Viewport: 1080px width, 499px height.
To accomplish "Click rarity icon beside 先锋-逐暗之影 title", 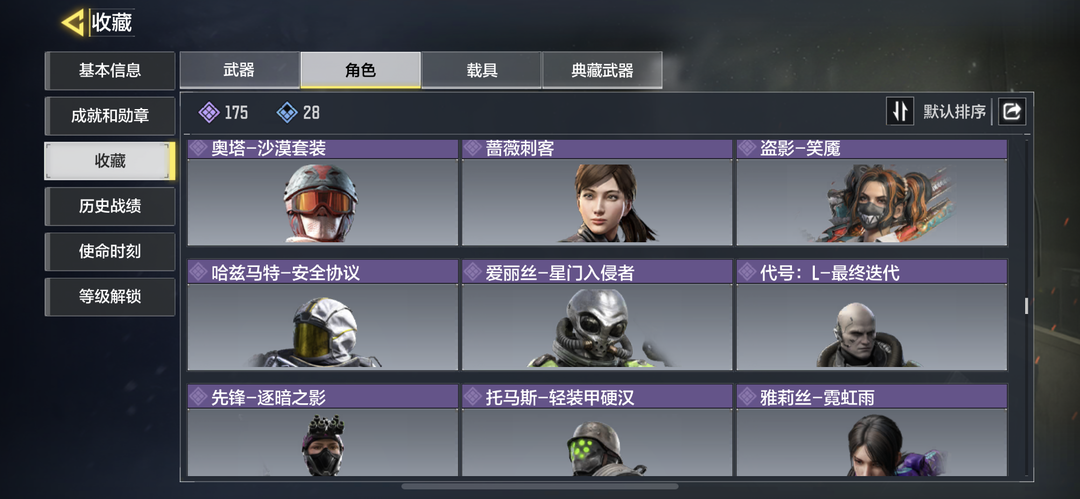I will tap(198, 396).
